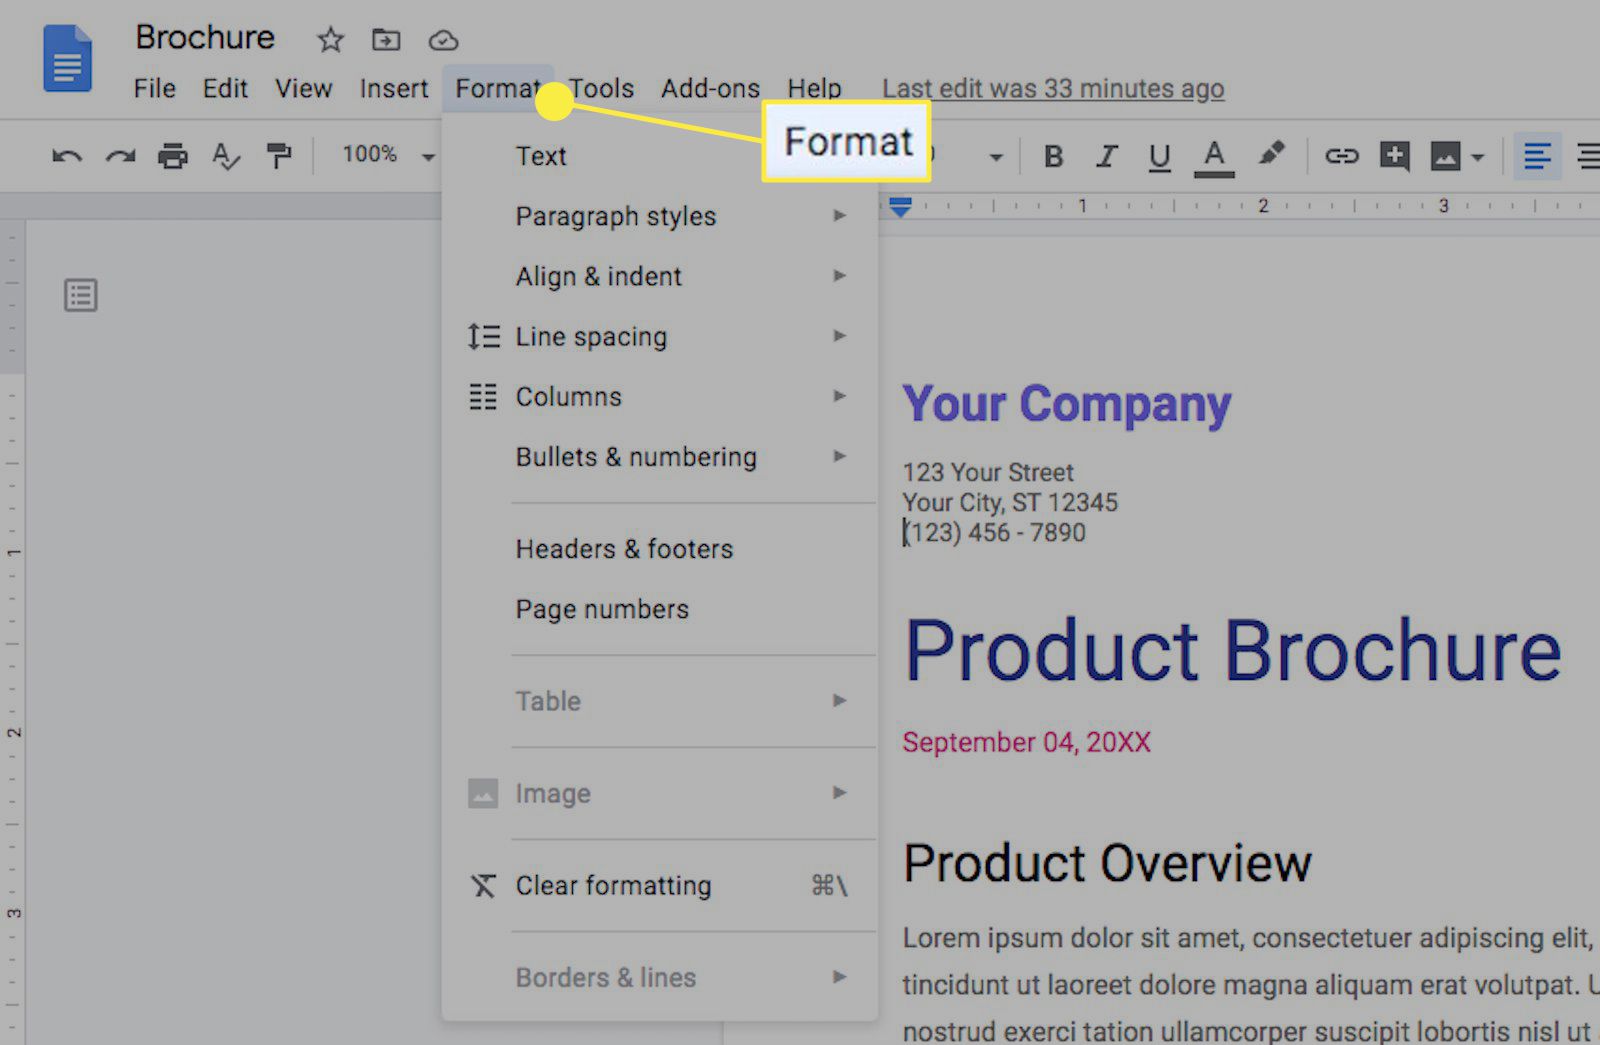Place cursor in (123) 456 - 7890 line
Viewport: 1600px width, 1045px height.
994,532
